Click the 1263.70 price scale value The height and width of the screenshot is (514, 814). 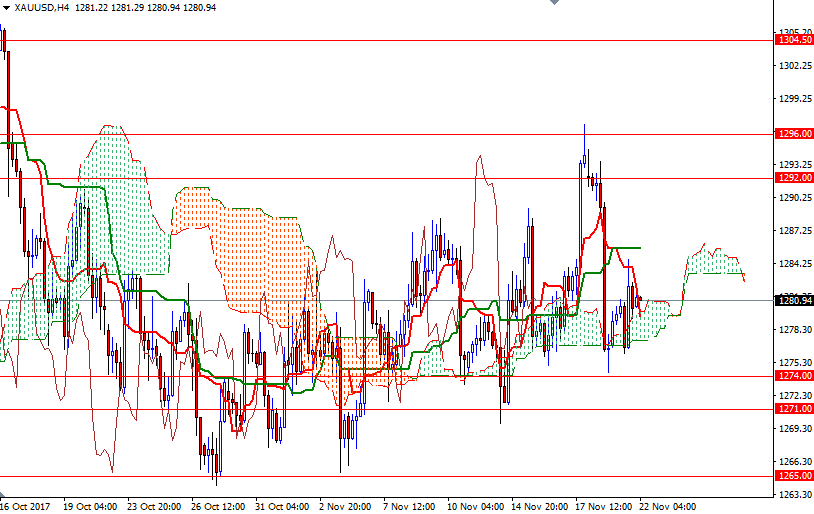pyautogui.click(x=794, y=494)
